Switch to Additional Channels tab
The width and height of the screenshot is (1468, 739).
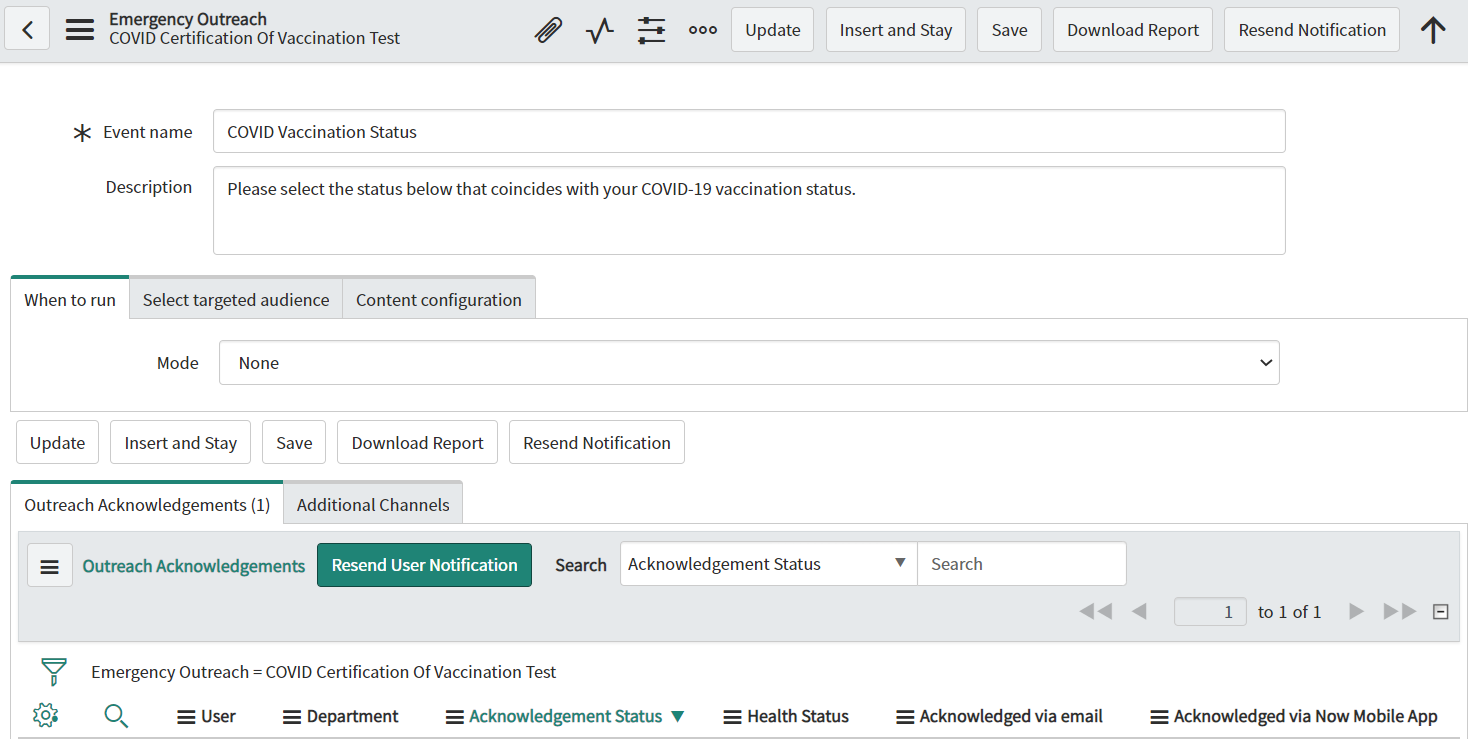[373, 505]
